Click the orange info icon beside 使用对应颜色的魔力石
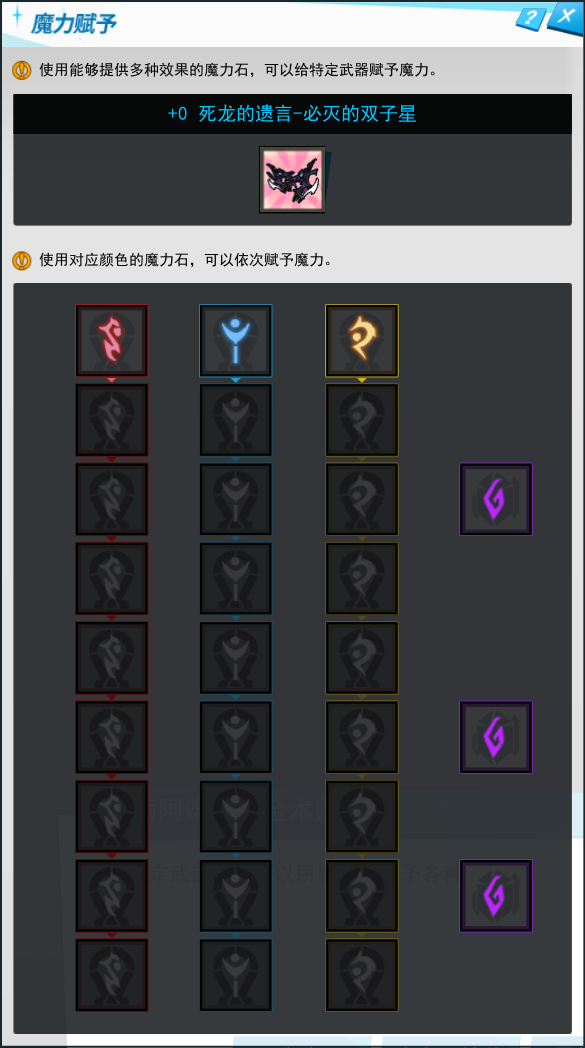Screen dimensions: 585x1048 point(22,260)
